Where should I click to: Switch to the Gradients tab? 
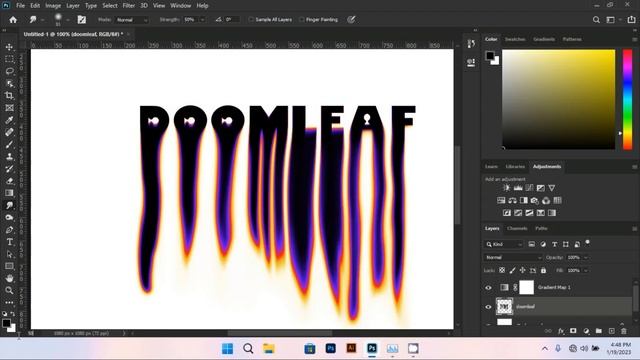pyautogui.click(x=544, y=39)
